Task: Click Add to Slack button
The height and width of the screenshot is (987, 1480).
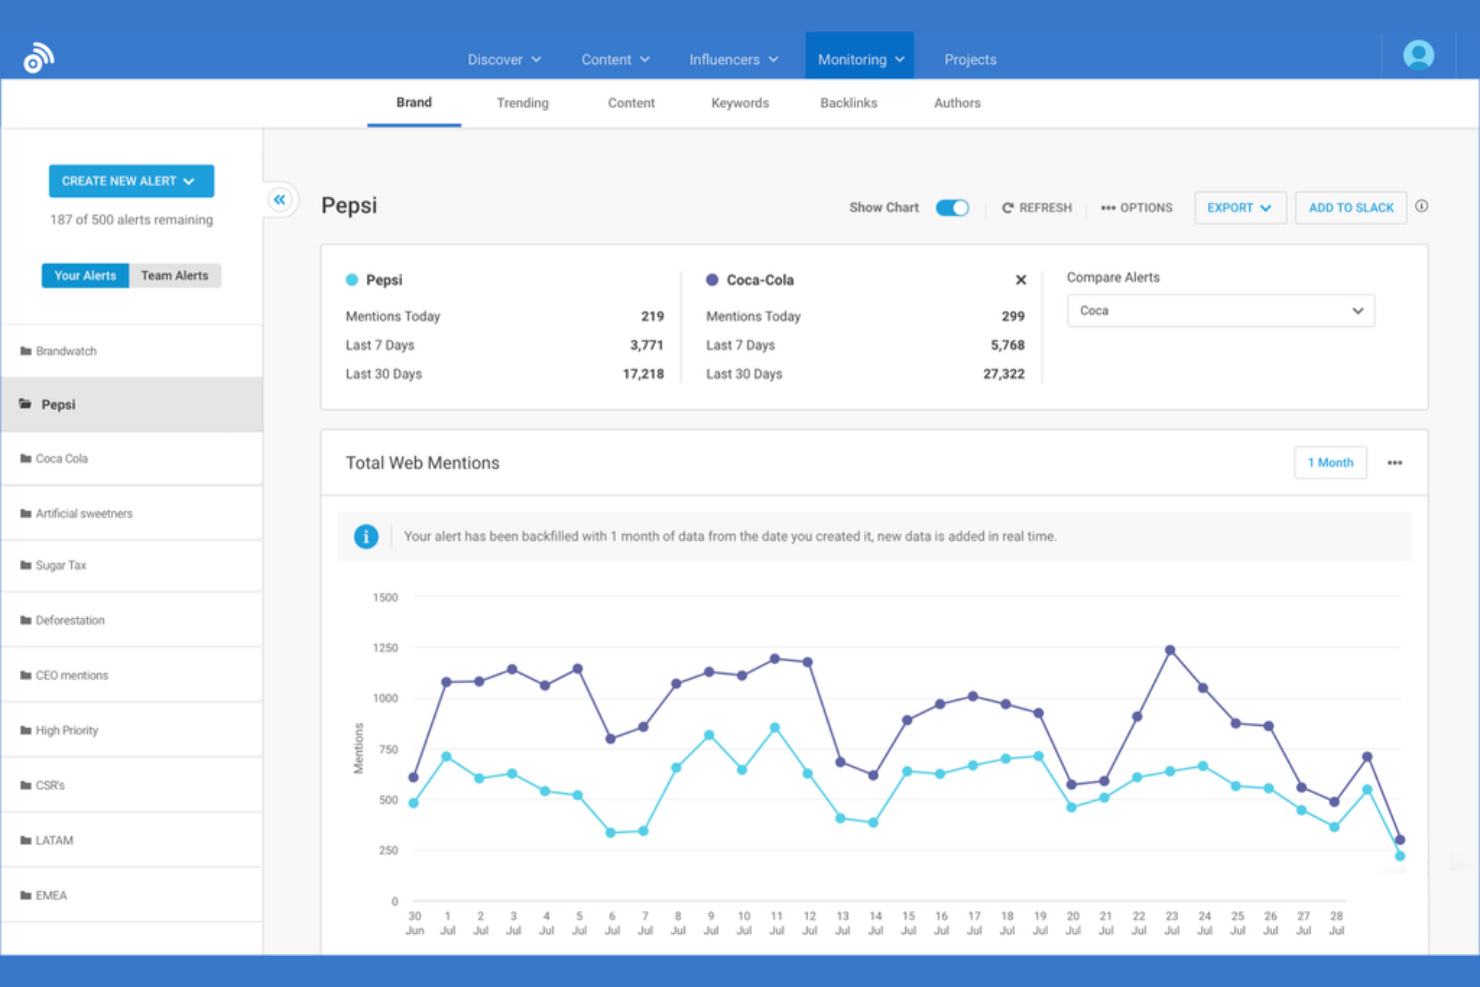Action: pos(1351,208)
